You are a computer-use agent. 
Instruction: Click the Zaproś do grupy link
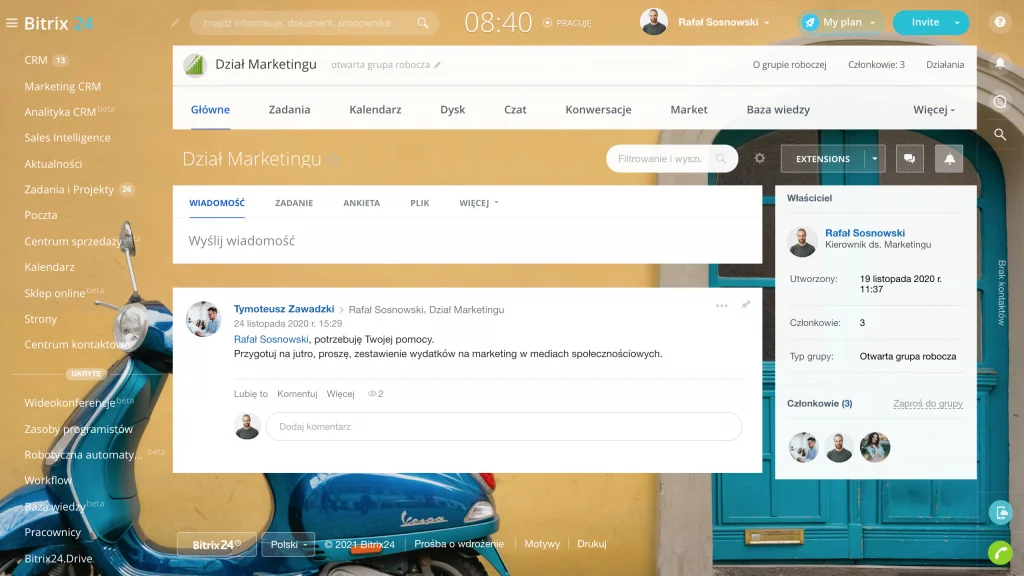coord(927,403)
